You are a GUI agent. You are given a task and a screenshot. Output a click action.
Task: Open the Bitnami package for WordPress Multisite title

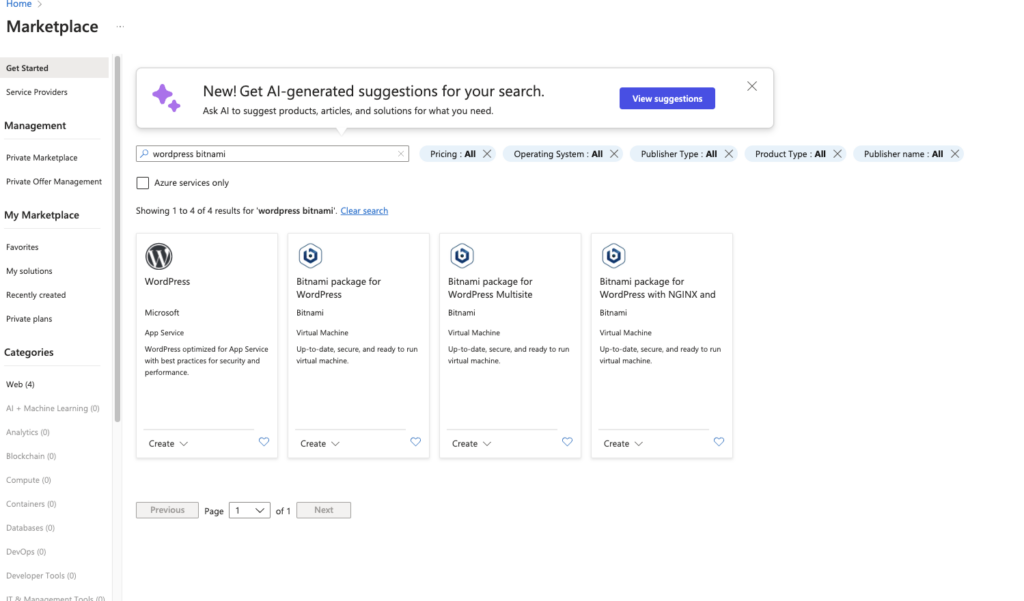[x=490, y=288]
